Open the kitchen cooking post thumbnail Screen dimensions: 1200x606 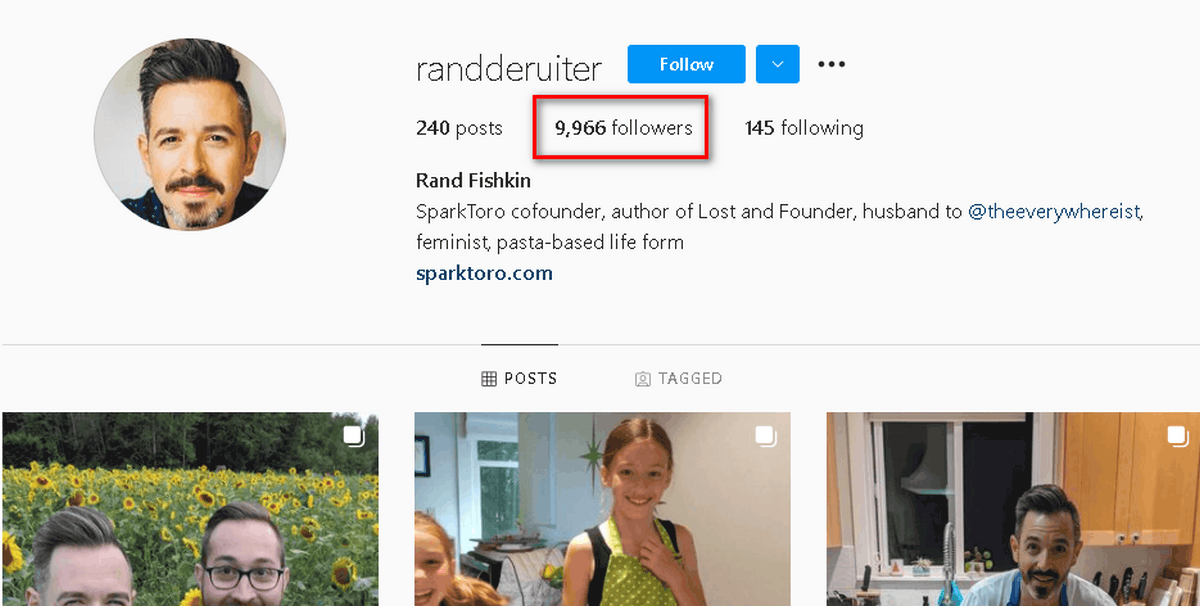click(1013, 509)
